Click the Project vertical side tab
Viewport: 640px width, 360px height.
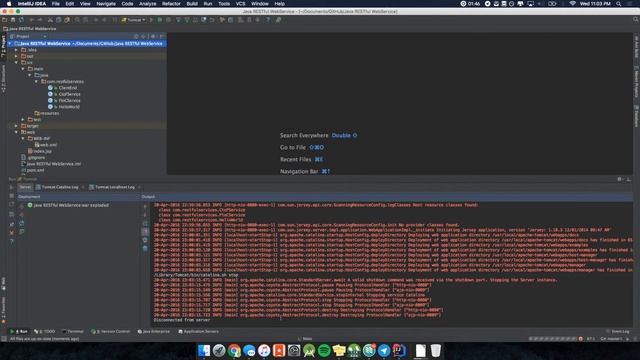click(3, 46)
